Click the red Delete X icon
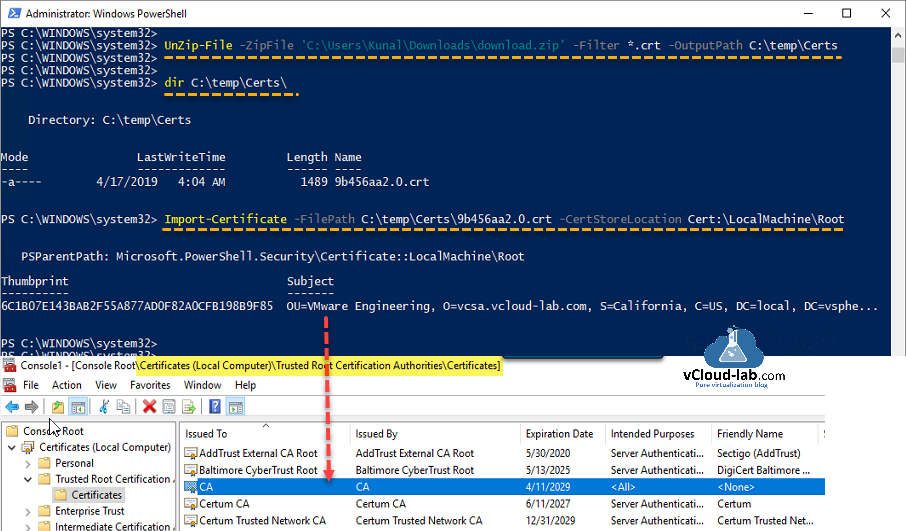Viewport: 906px width, 531px height. click(150, 407)
